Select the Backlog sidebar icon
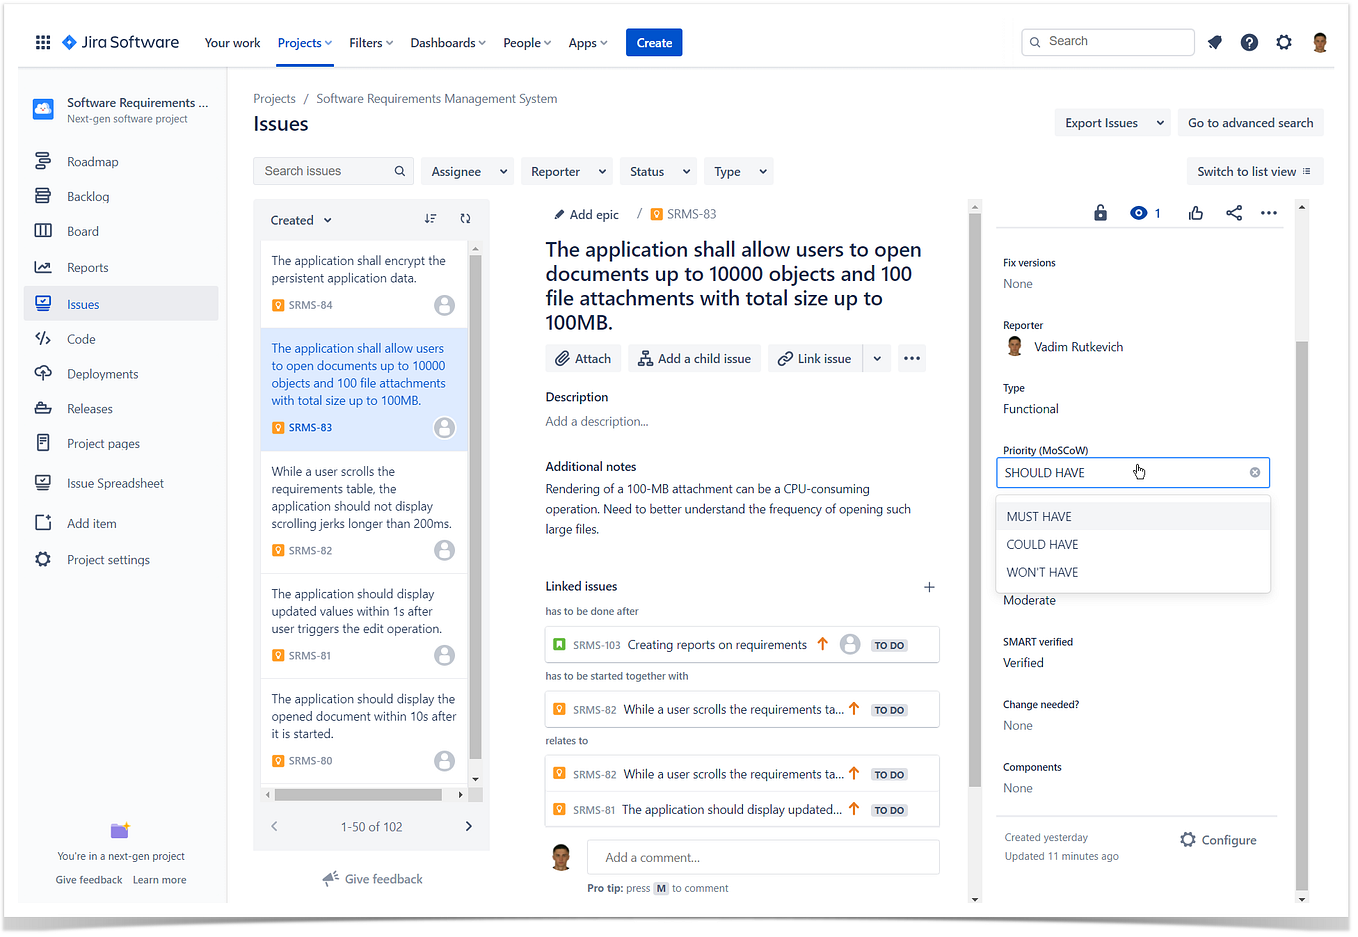The height and width of the screenshot is (937, 1358). click(x=42, y=196)
